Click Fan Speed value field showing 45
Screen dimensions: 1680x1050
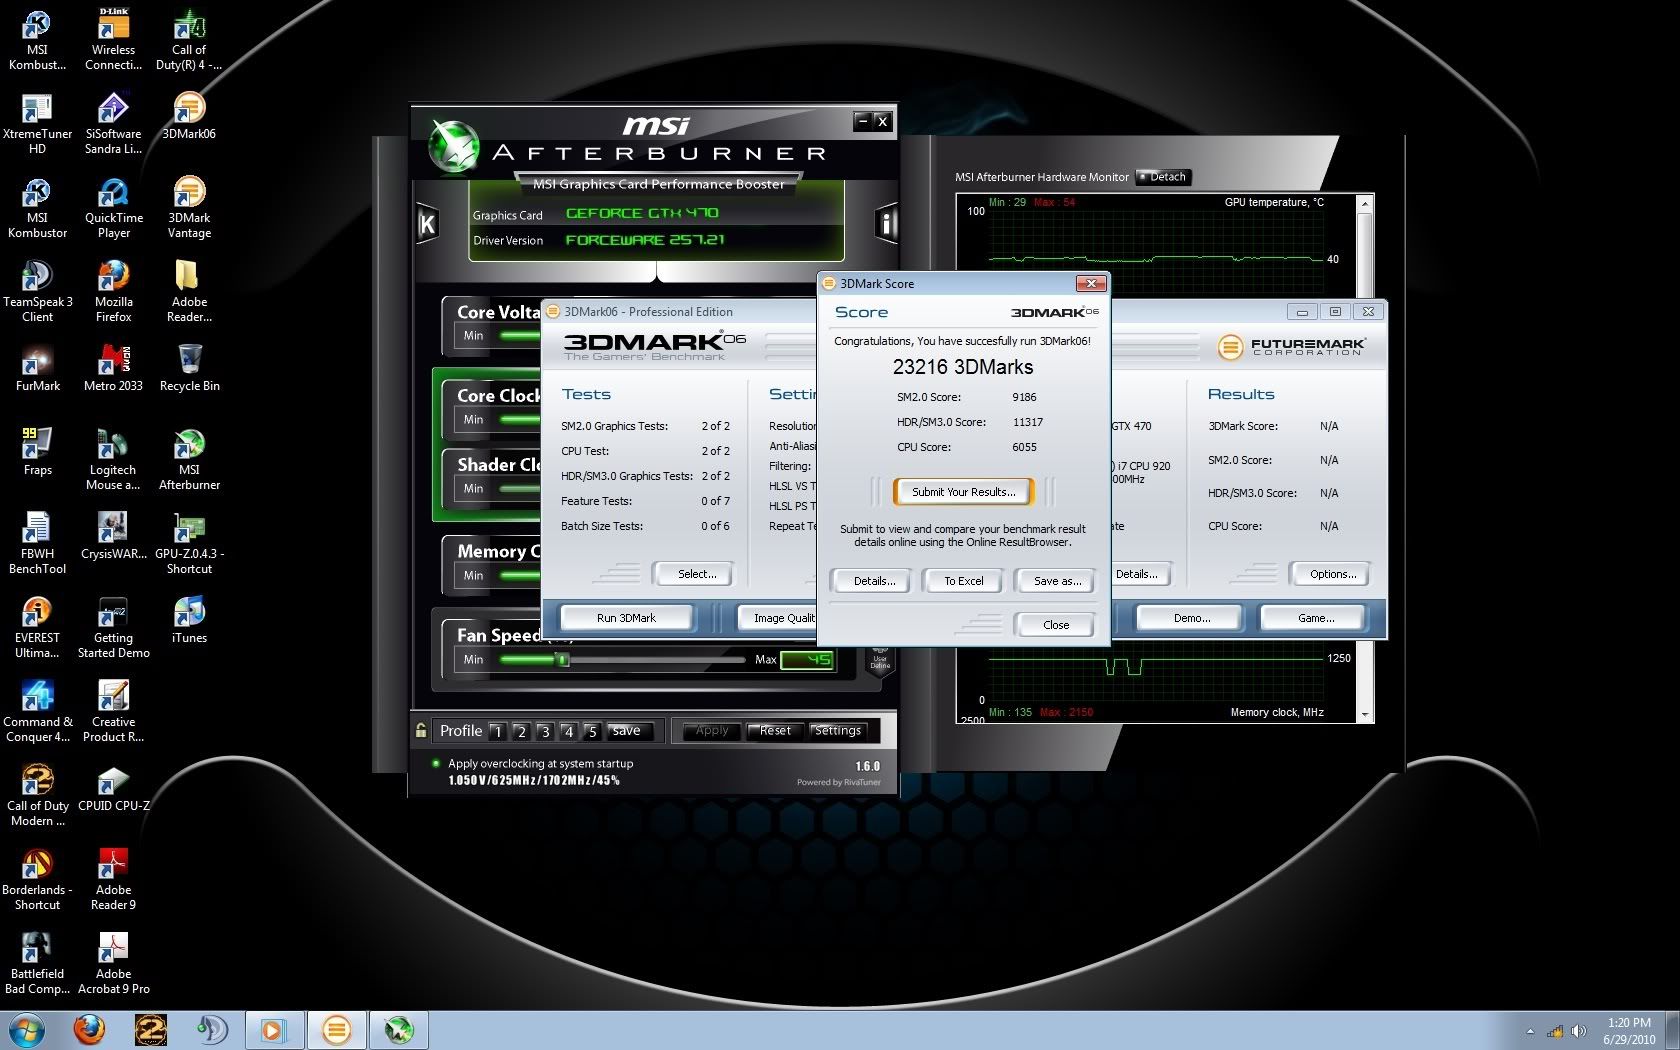tap(806, 660)
